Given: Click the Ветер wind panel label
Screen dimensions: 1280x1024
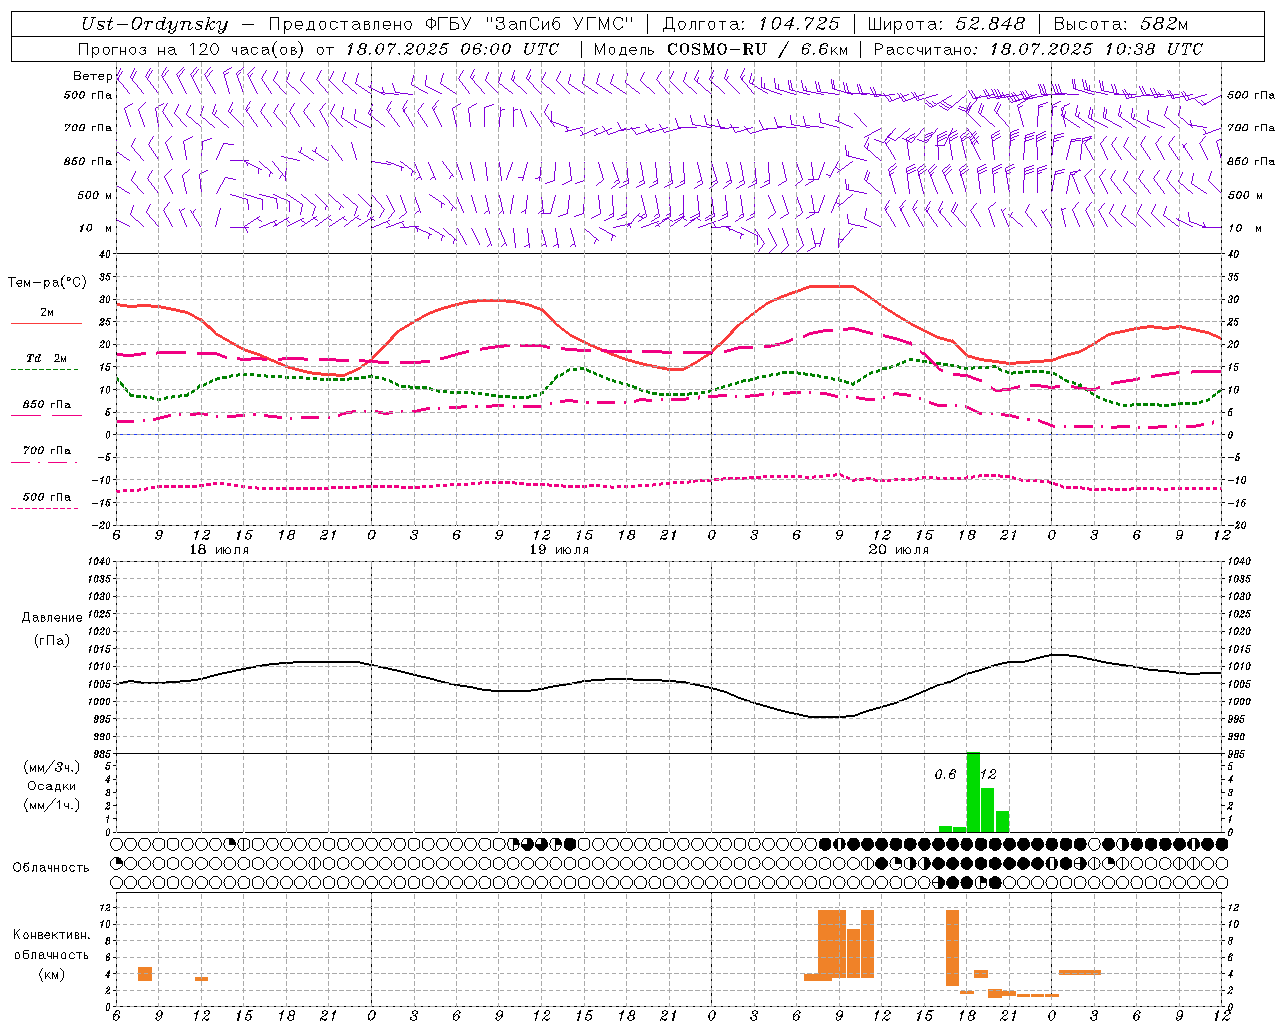Looking at the screenshot, I should [92, 76].
